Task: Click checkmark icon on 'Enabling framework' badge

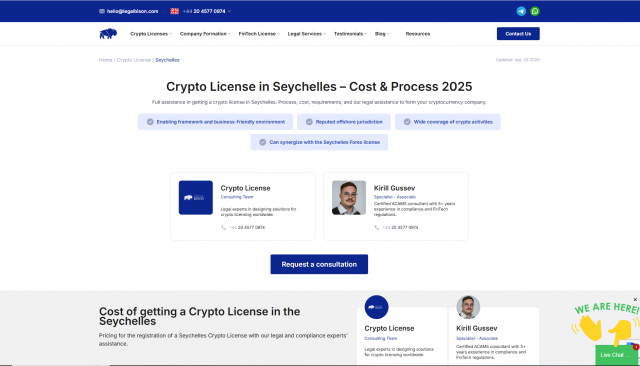Action: (150, 122)
